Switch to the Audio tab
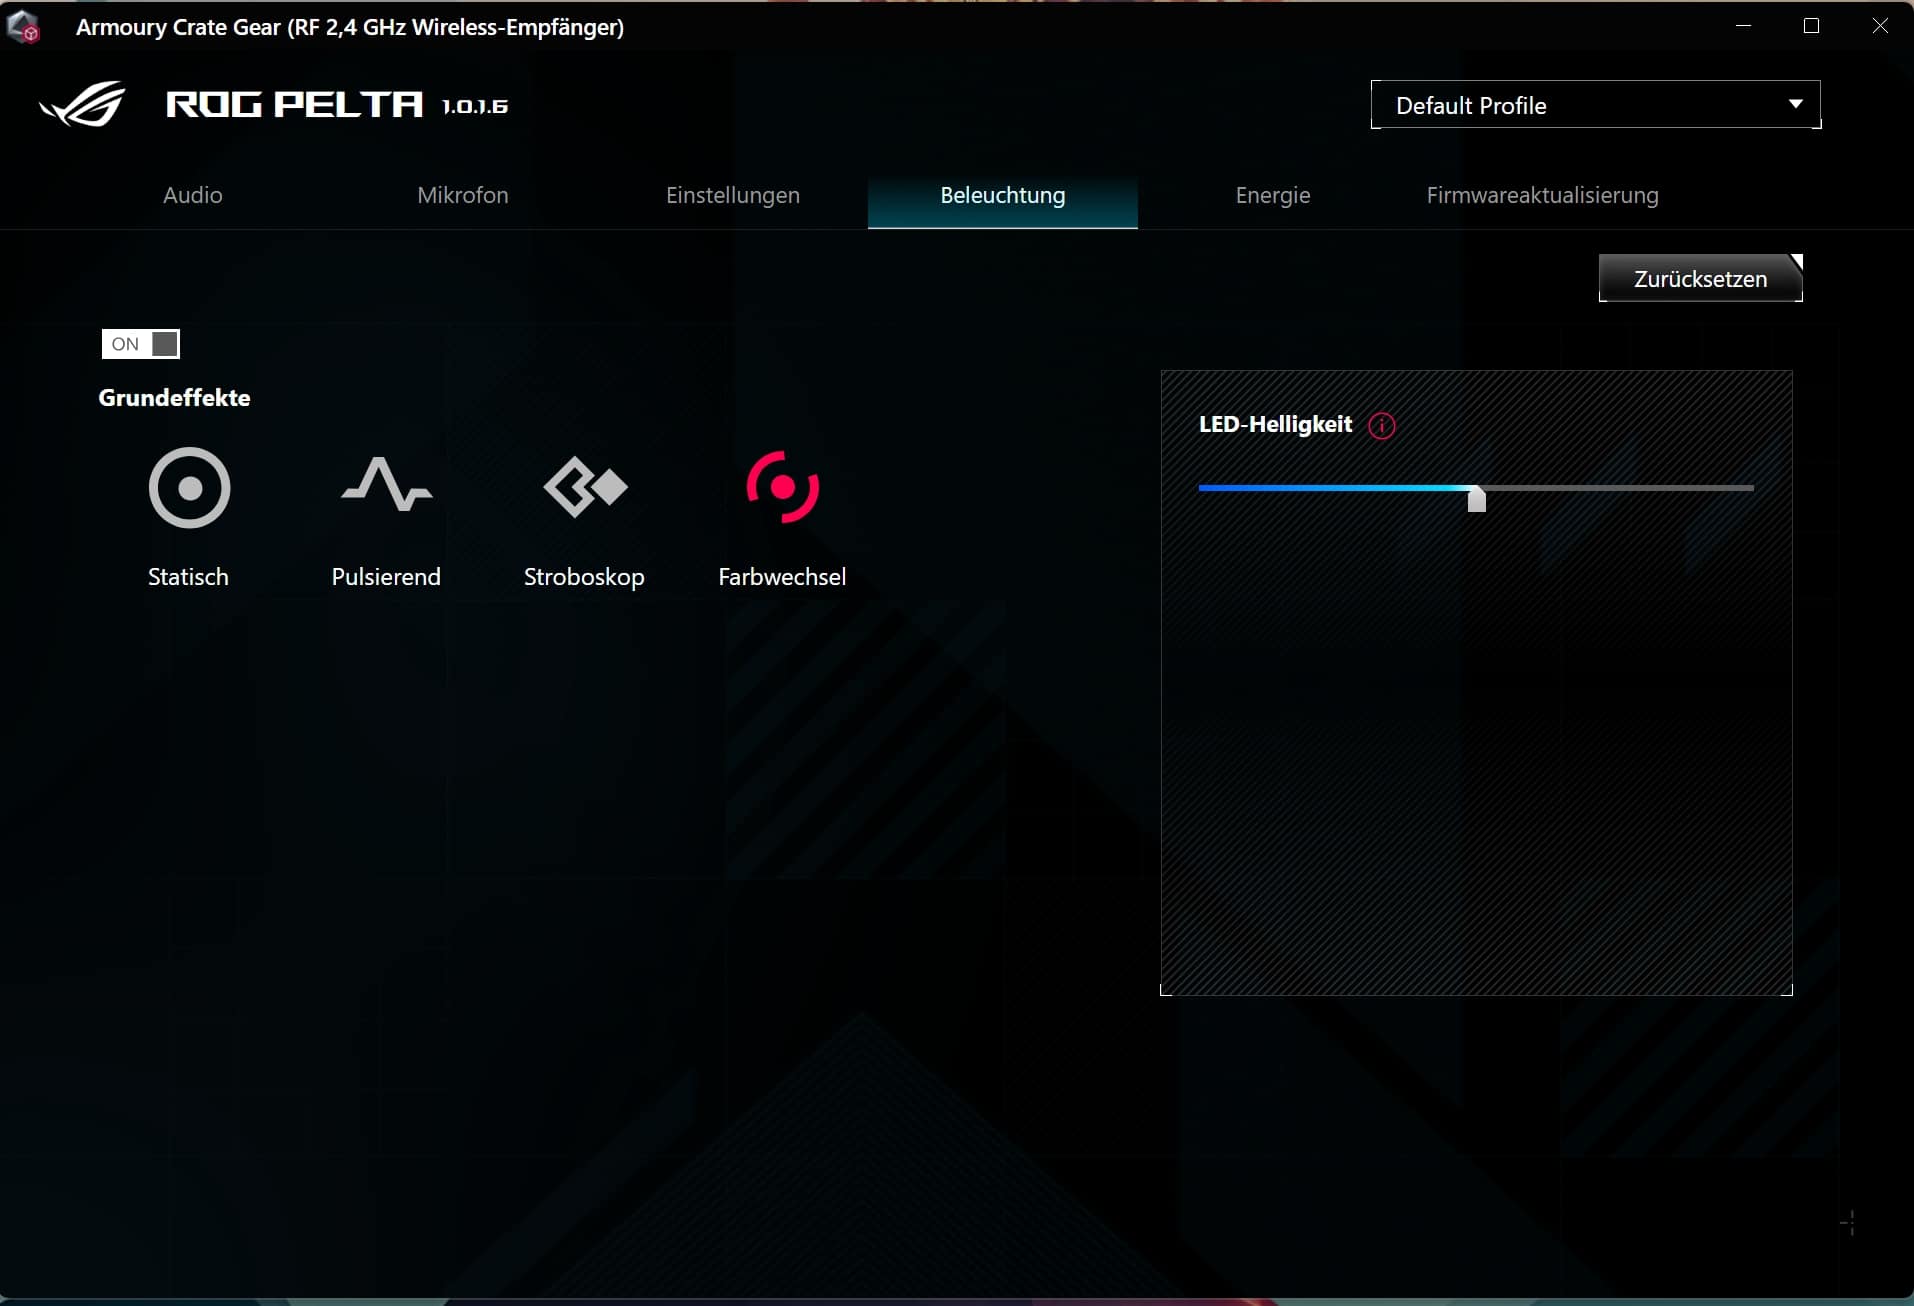The width and height of the screenshot is (1914, 1306). tap(193, 195)
